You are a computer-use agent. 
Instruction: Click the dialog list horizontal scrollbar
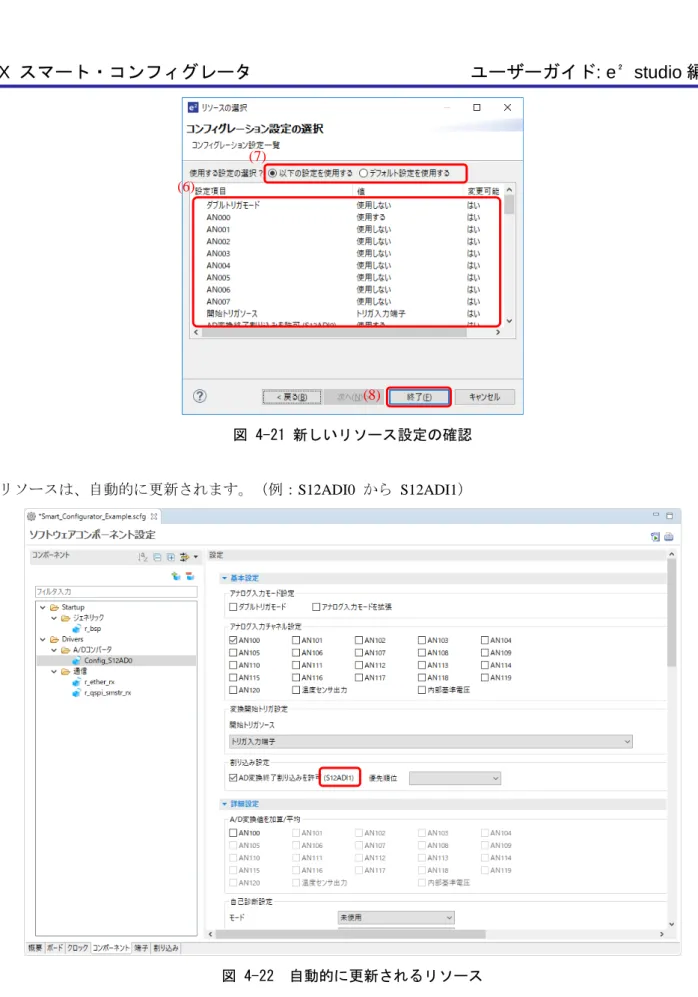pyautogui.click(x=333, y=332)
